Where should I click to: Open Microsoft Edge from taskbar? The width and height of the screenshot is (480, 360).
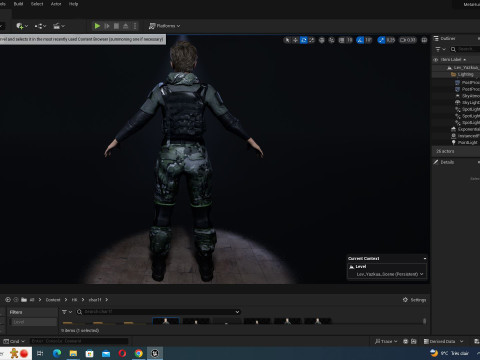click(57, 353)
